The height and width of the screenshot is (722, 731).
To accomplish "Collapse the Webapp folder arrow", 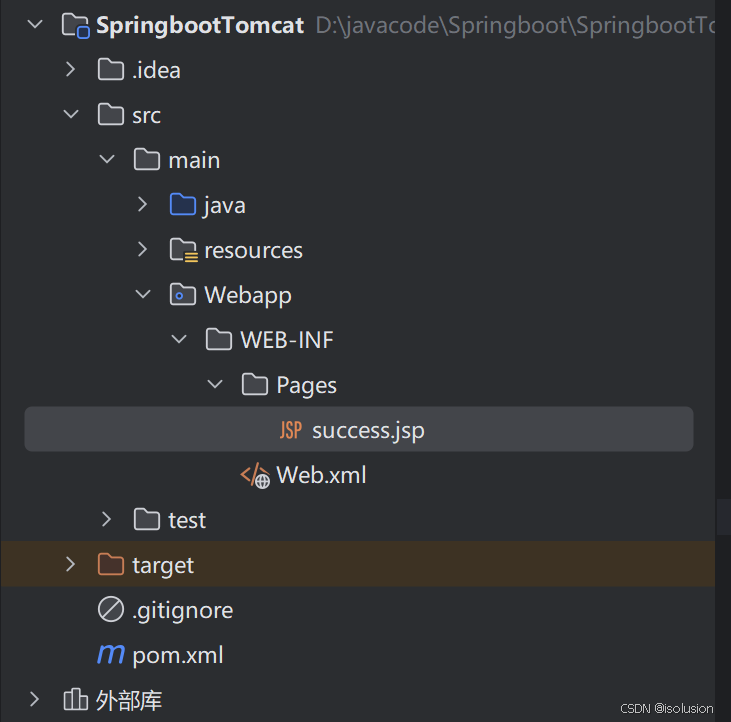I will click(x=143, y=294).
